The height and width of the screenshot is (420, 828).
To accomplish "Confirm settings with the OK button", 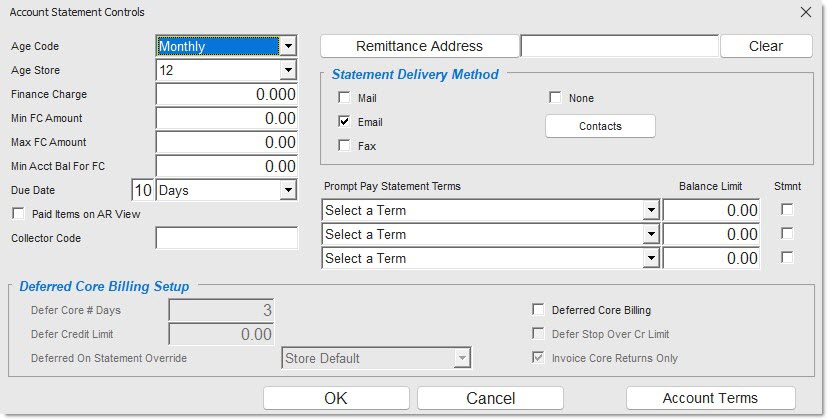I will (x=336, y=398).
